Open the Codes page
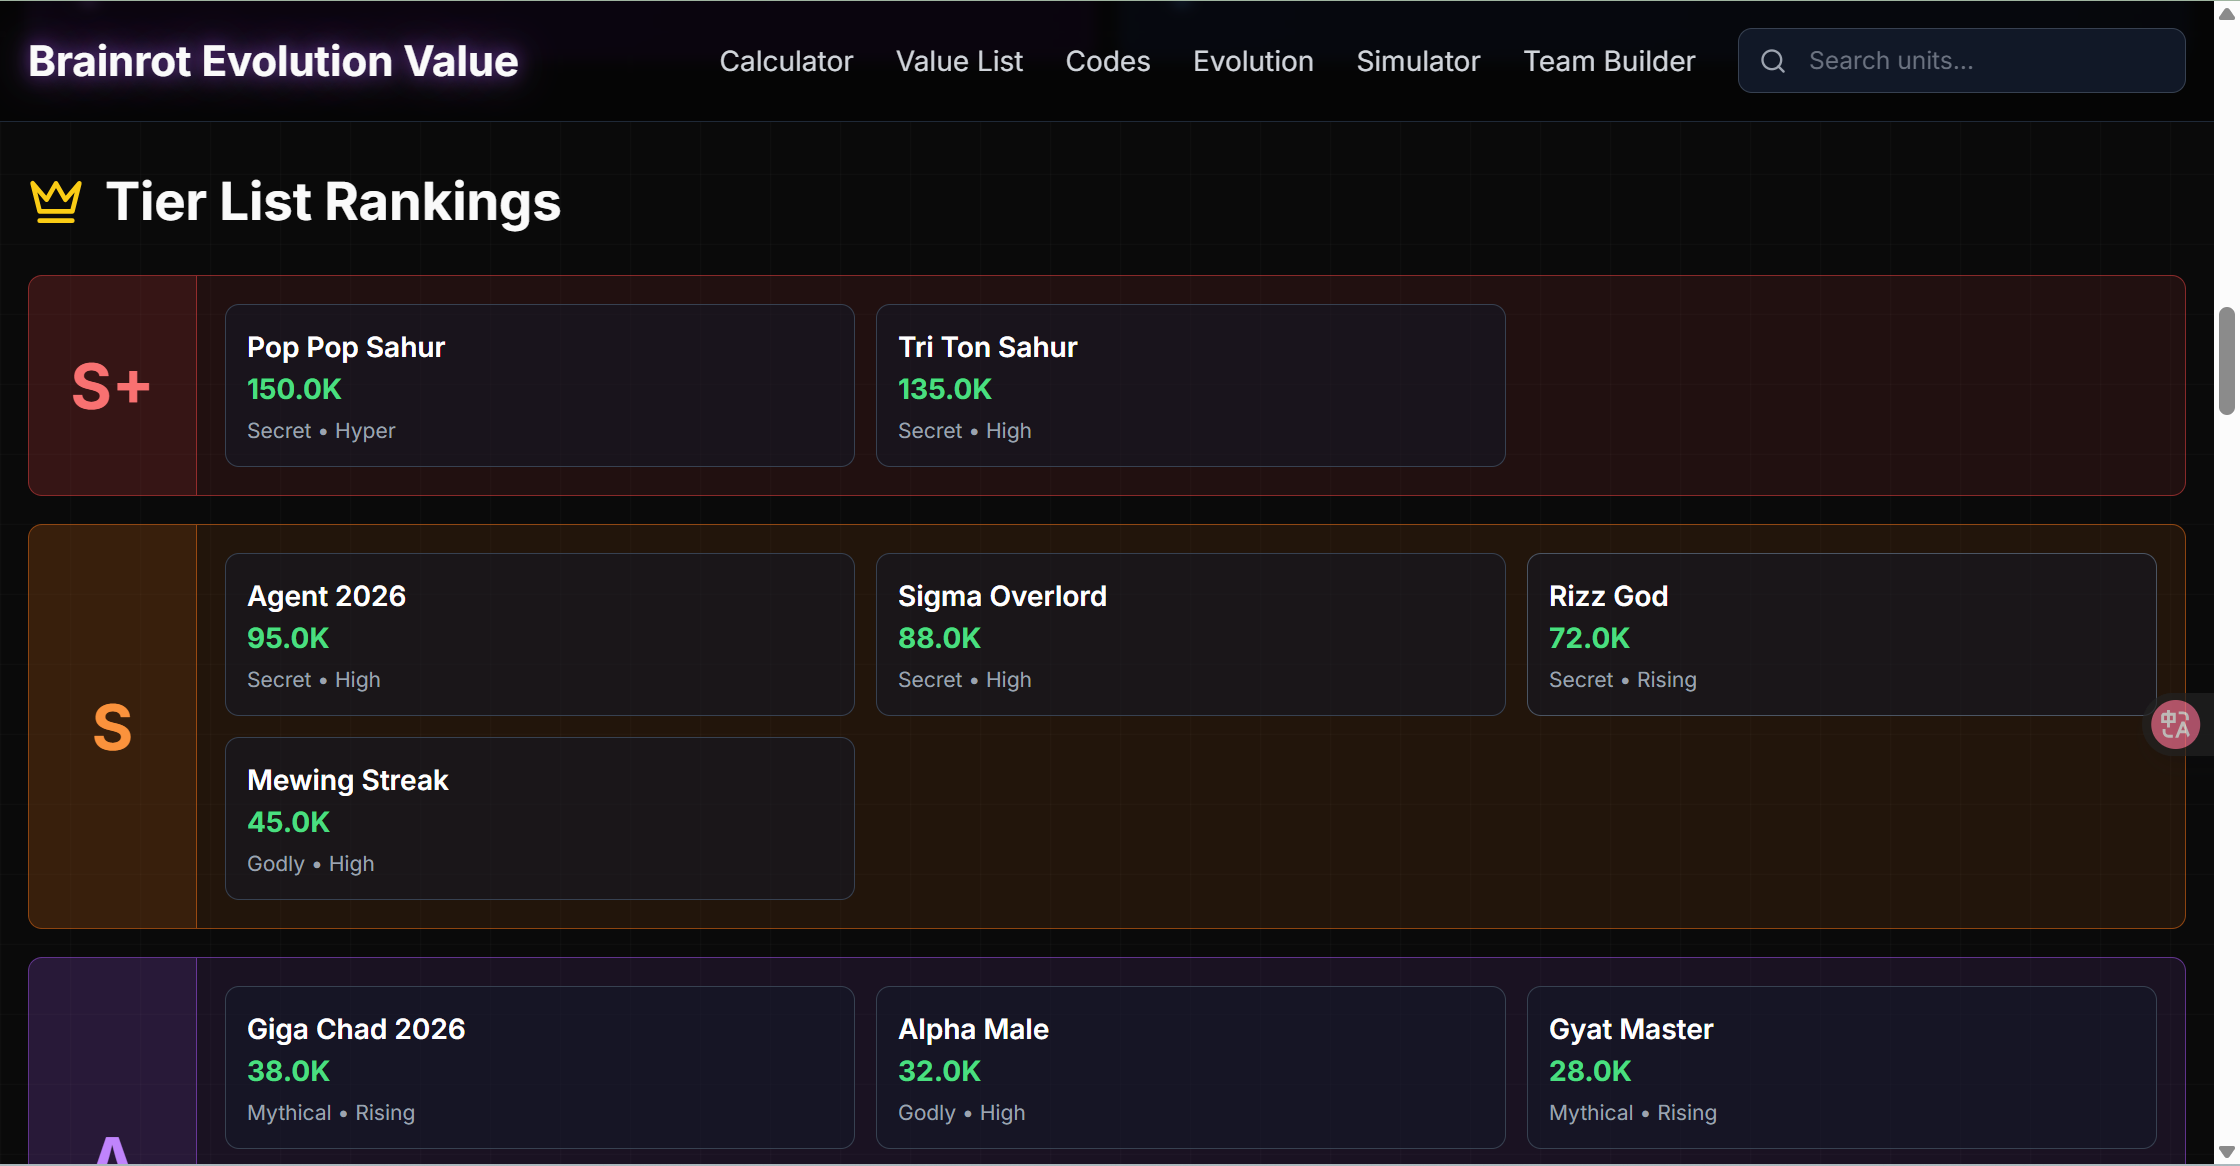 (x=1107, y=60)
